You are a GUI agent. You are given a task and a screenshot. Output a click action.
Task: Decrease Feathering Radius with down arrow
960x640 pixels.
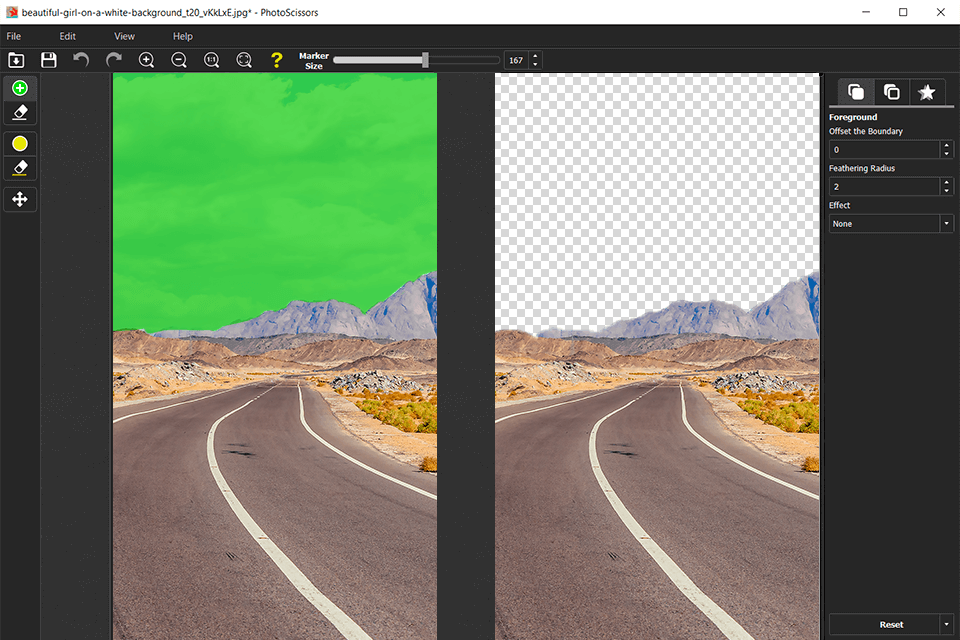947,190
